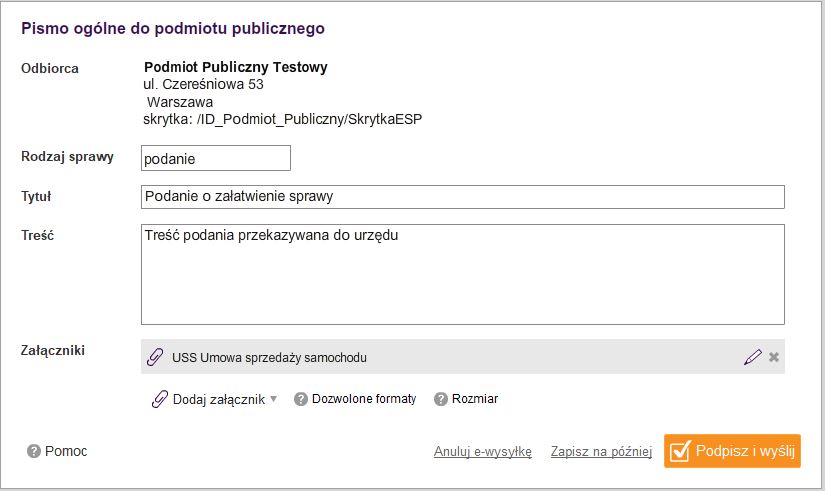
Task: Click inside the Treść text area
Action: coord(462,274)
